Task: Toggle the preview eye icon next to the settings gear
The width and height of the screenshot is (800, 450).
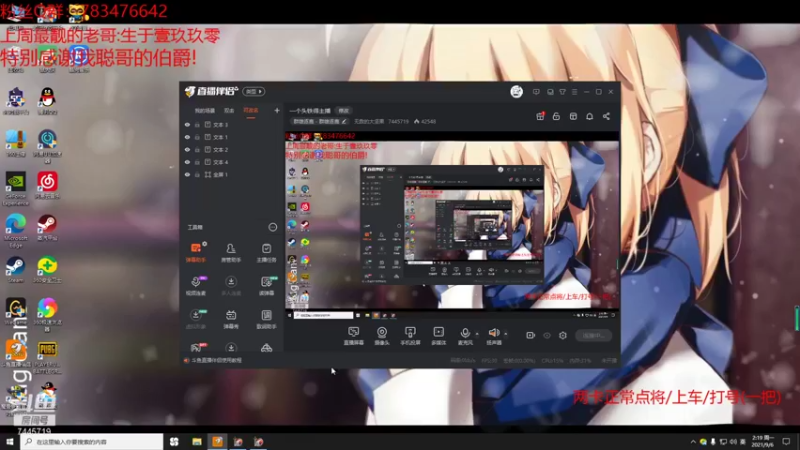Action: (547, 335)
